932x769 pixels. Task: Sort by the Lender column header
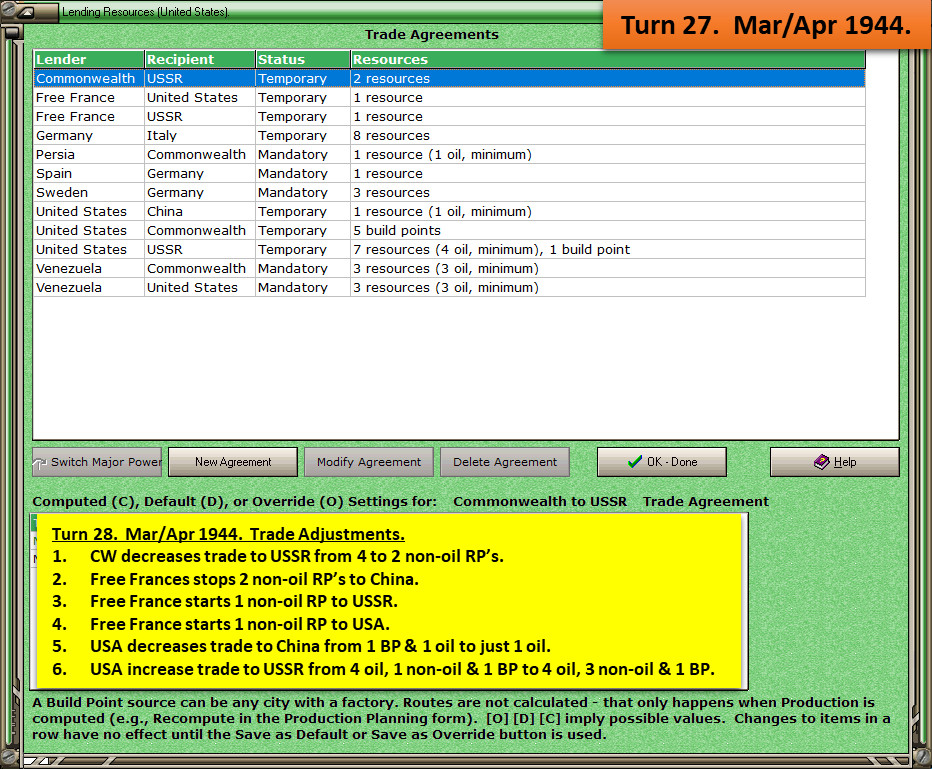tap(89, 59)
